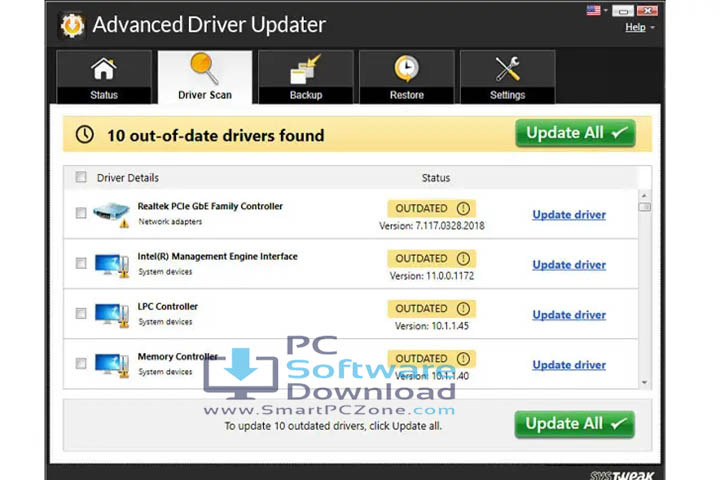Click the driver list scrollbar up arrow
The height and width of the screenshot is (480, 720).
644,195
